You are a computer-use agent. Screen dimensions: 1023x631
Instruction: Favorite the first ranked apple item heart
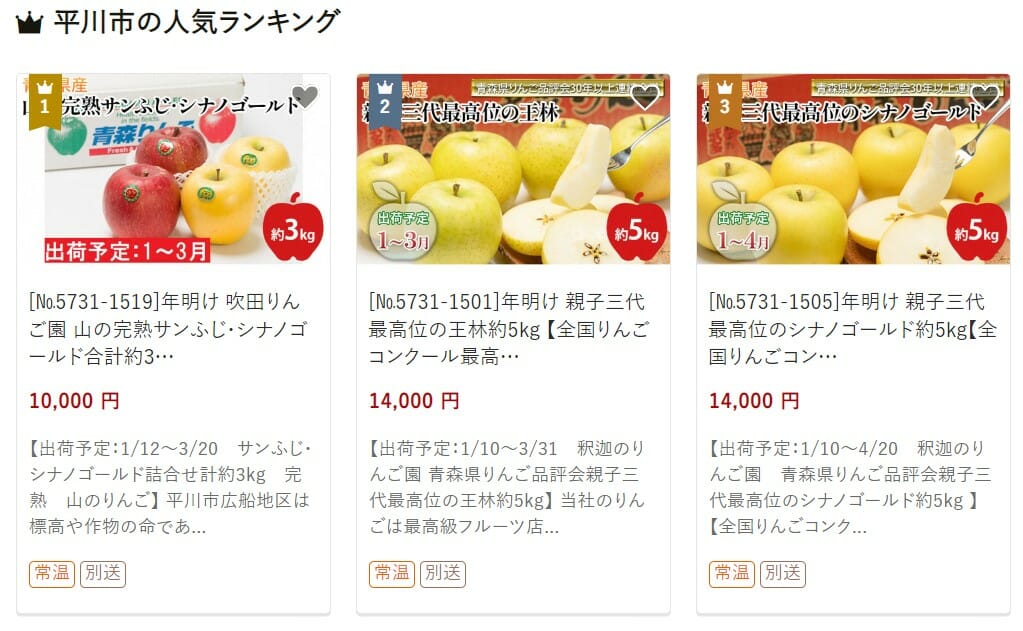point(304,97)
